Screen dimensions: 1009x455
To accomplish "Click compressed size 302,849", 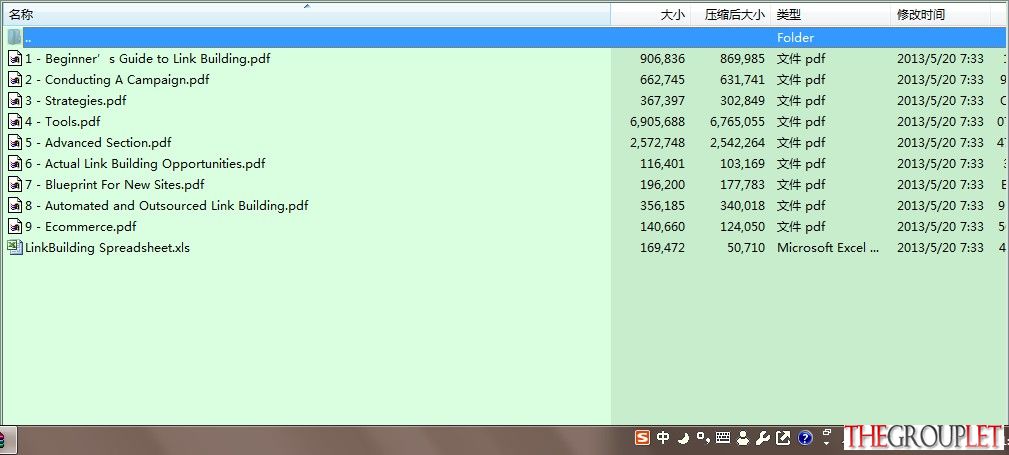I will tap(743, 100).
